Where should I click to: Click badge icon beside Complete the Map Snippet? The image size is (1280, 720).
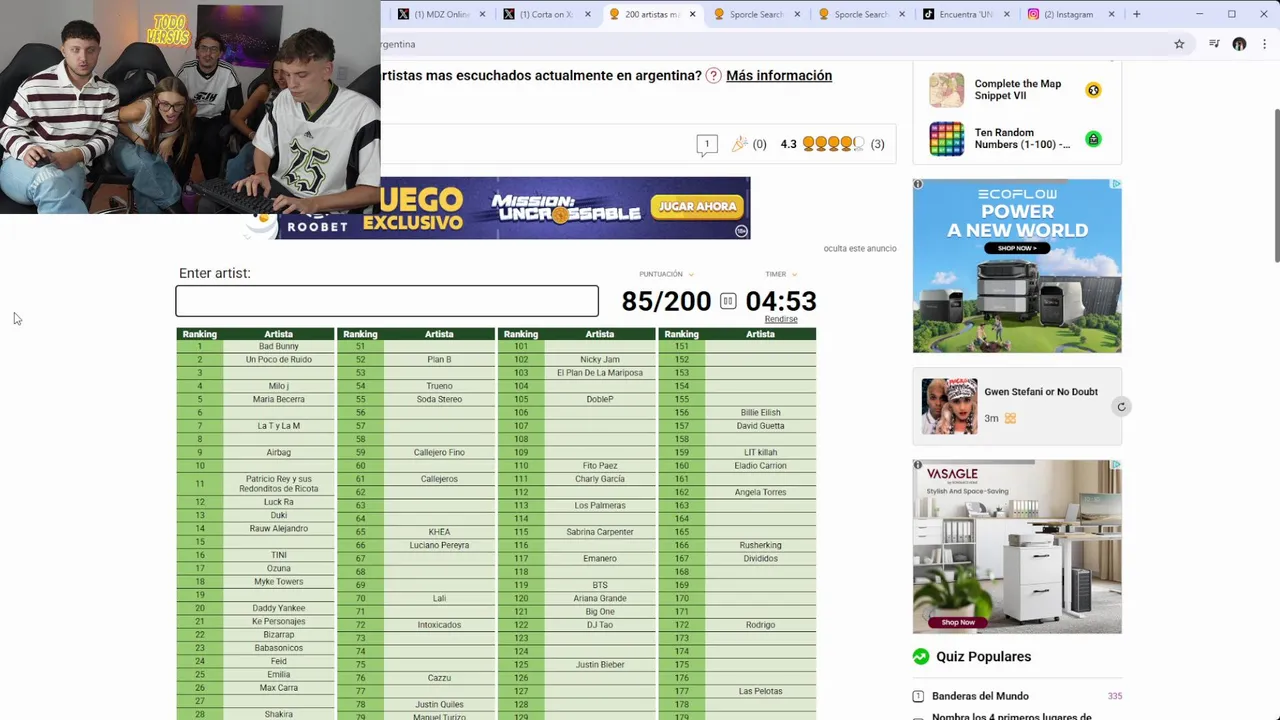[x=1093, y=90]
